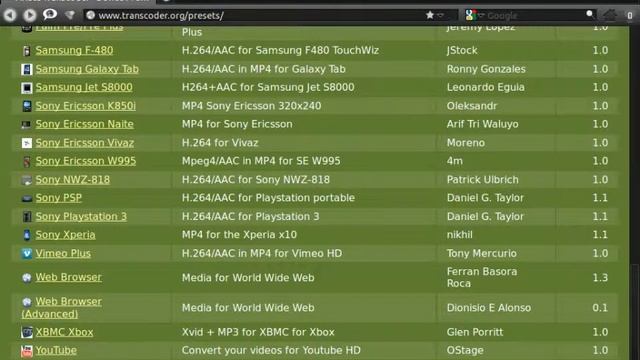Click the globe icon next to Web Browser

(27, 278)
